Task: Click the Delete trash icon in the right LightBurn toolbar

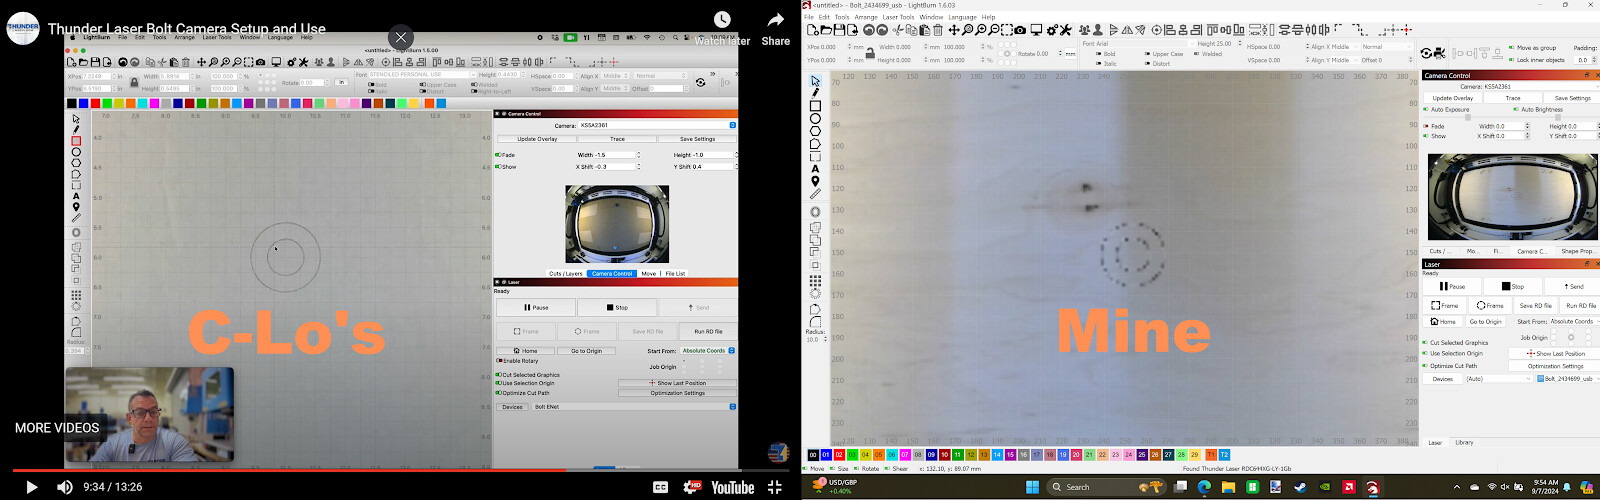Action: [938, 30]
